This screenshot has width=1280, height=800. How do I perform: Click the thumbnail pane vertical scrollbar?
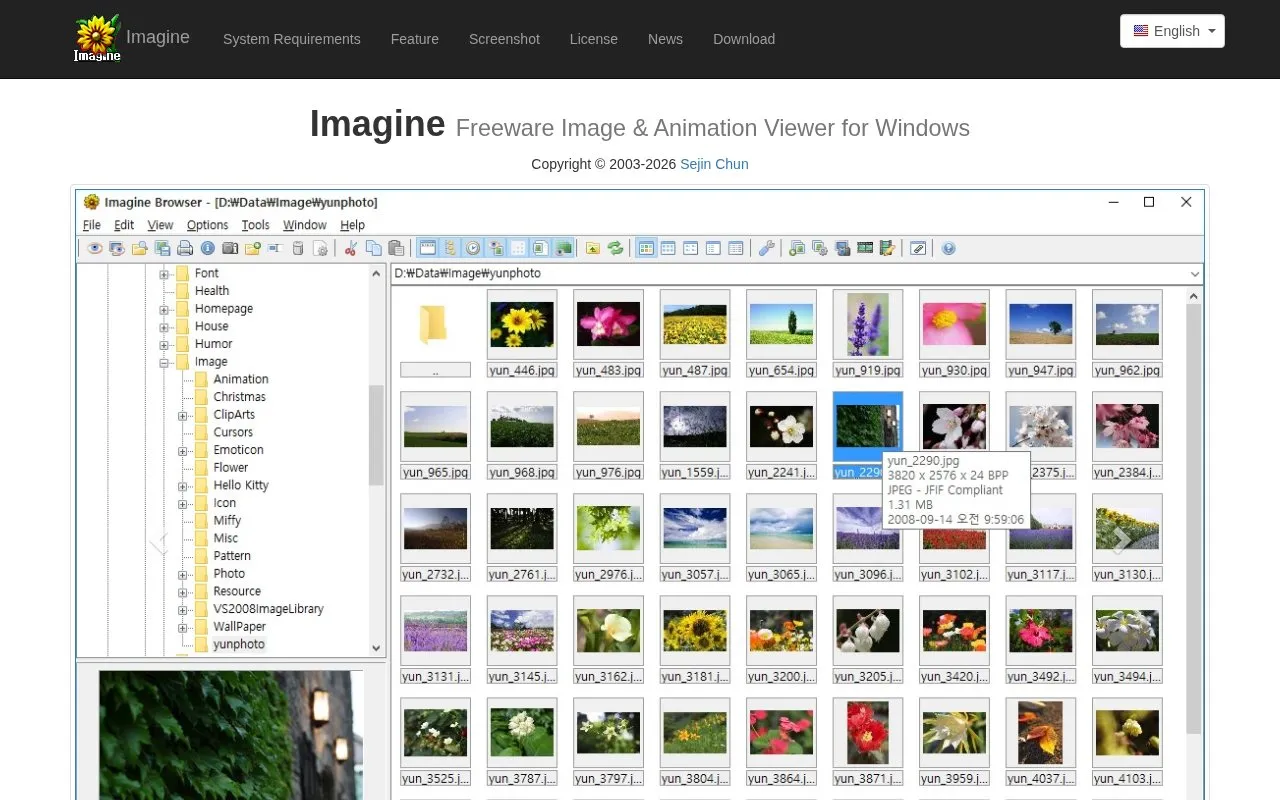point(1194,520)
